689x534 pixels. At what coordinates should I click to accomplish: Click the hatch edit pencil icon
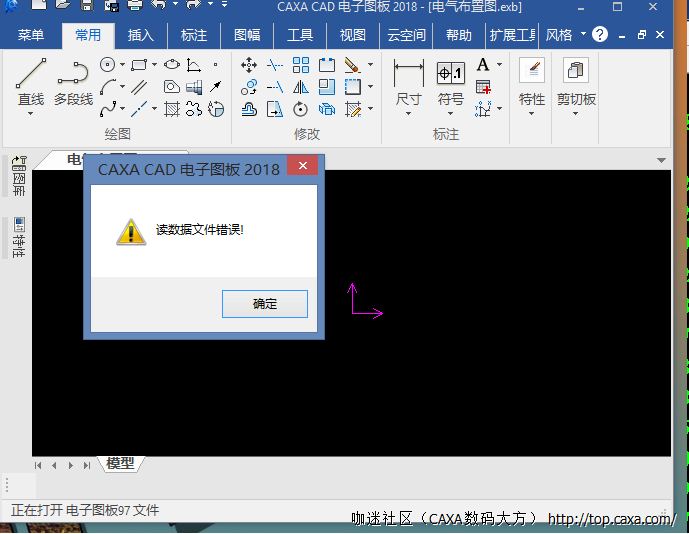click(352, 109)
